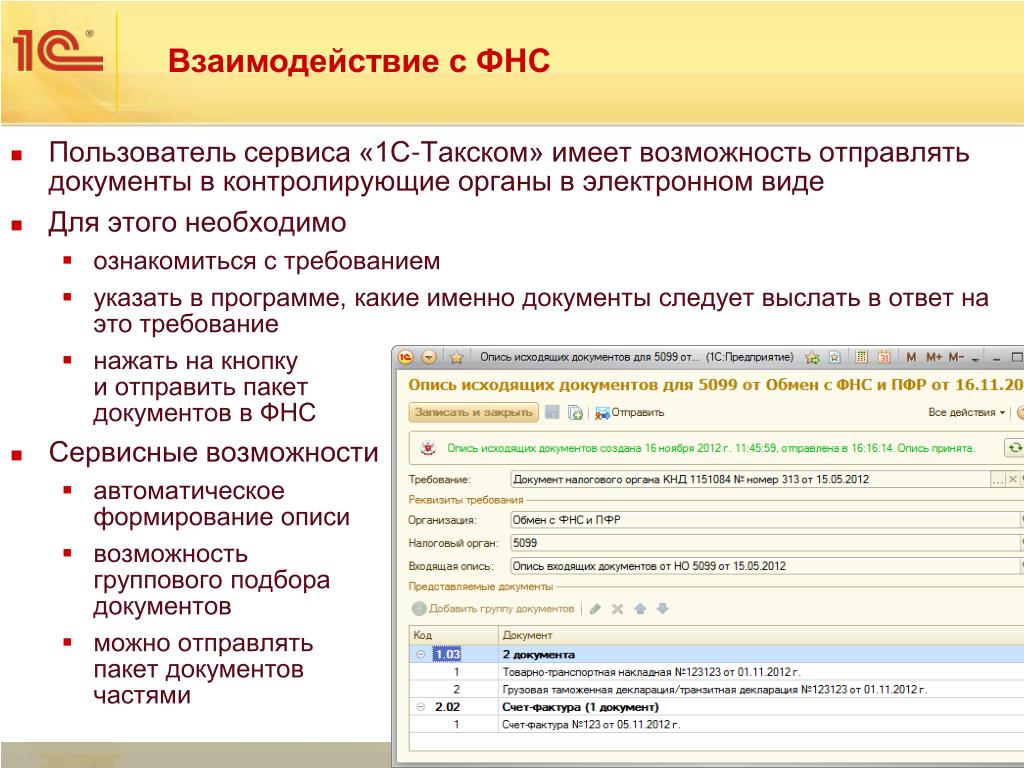Click the M- memory subtract button
This screenshot has height=768, width=1024.
pyautogui.click(x=956, y=357)
